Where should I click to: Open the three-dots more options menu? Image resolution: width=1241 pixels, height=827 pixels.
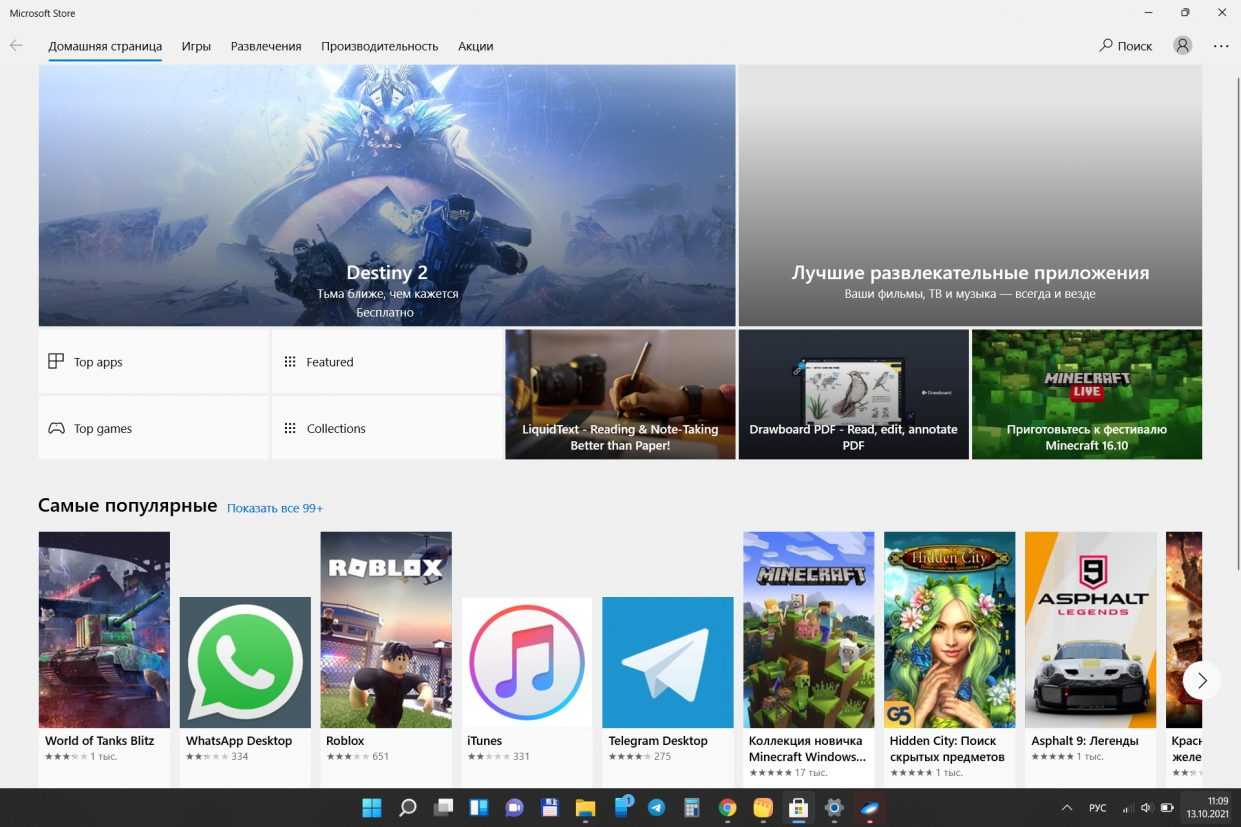pyautogui.click(x=1221, y=46)
